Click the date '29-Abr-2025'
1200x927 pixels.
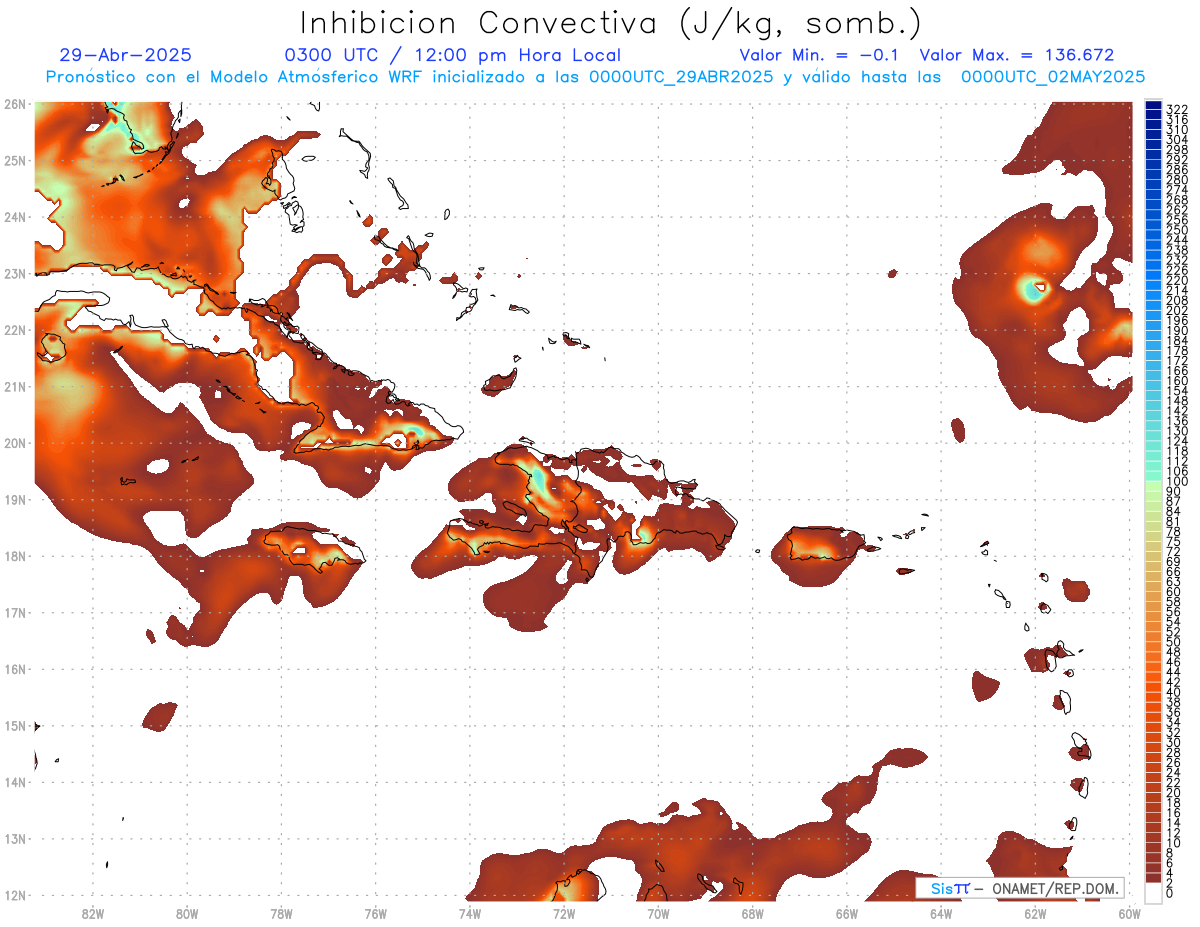[125, 55]
